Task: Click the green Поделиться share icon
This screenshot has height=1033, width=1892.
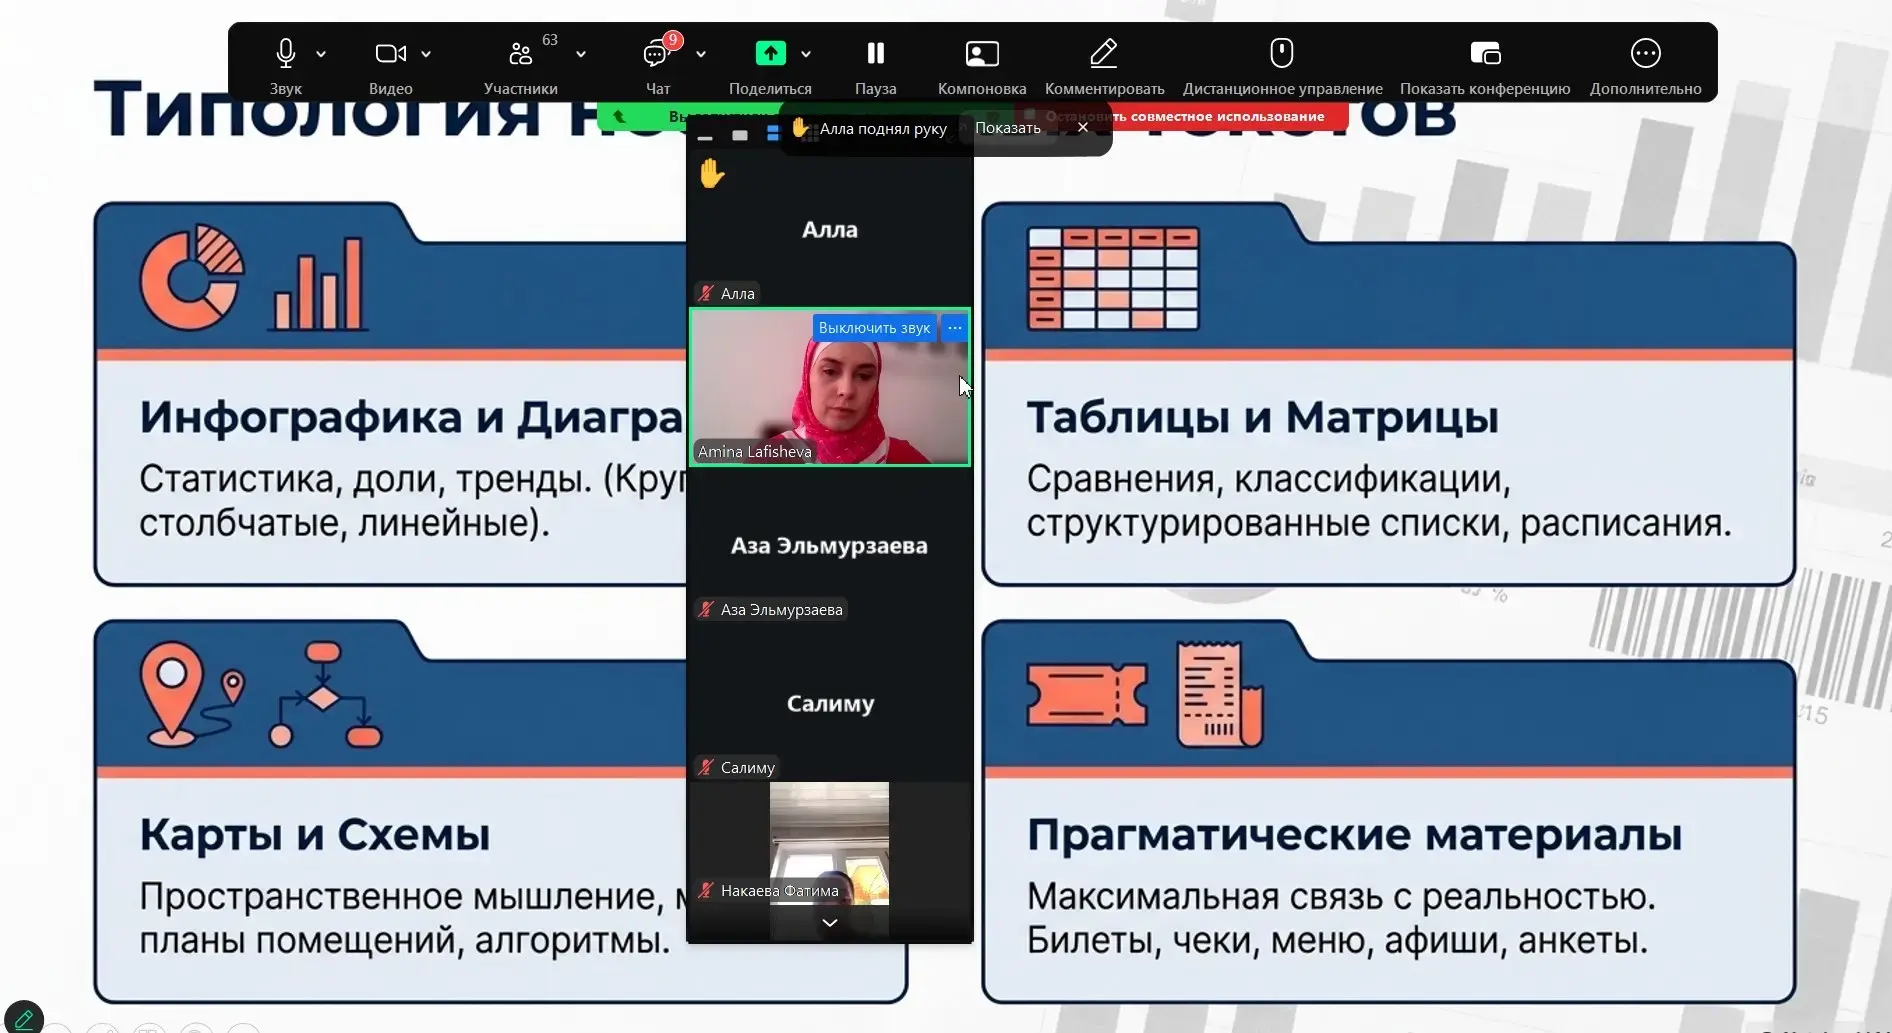Action: coord(770,54)
